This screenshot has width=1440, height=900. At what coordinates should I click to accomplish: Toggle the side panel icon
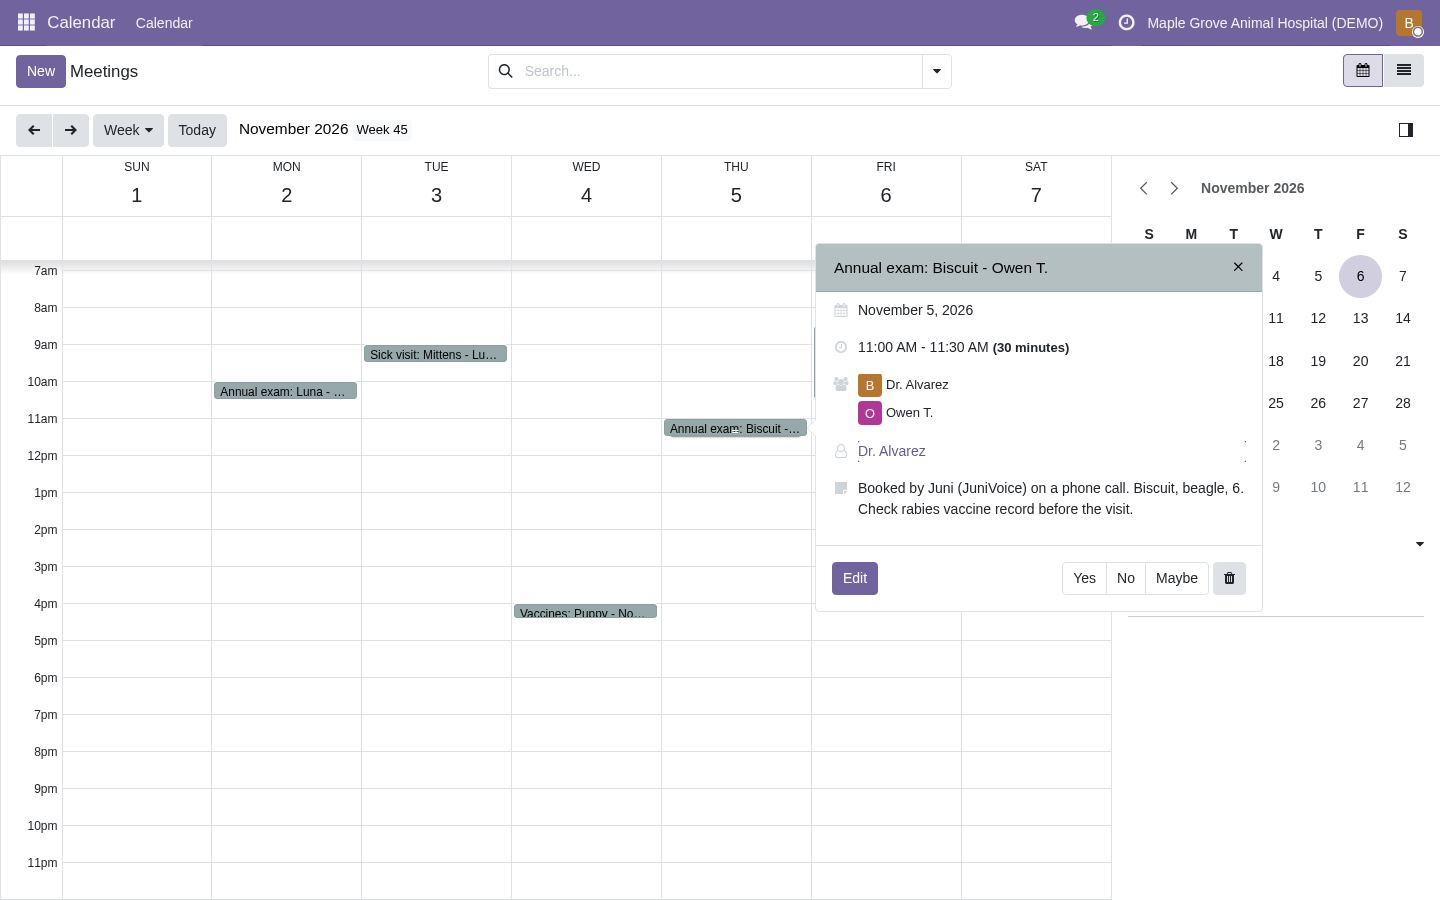pyautogui.click(x=1405, y=130)
